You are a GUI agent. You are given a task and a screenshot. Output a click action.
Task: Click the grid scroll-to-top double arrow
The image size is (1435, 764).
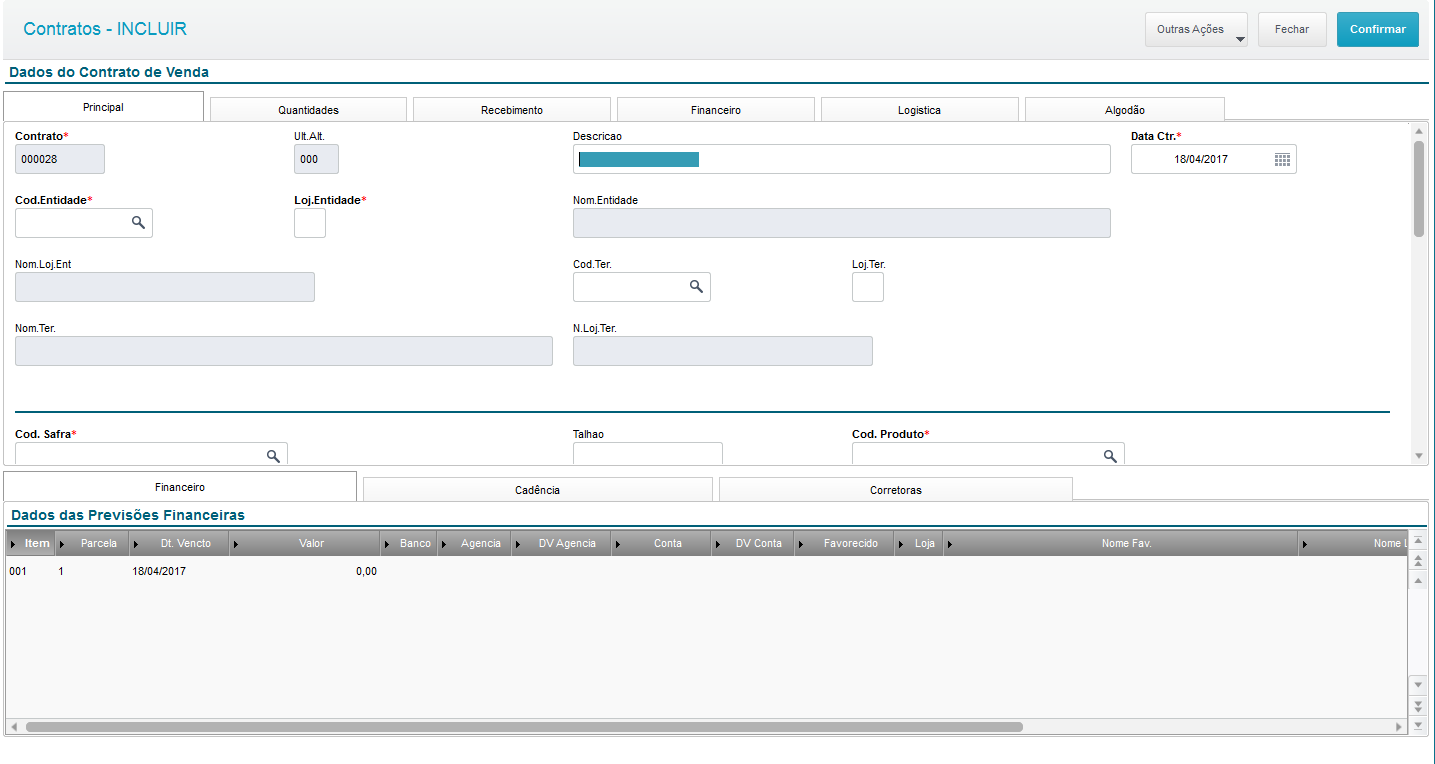click(1417, 561)
